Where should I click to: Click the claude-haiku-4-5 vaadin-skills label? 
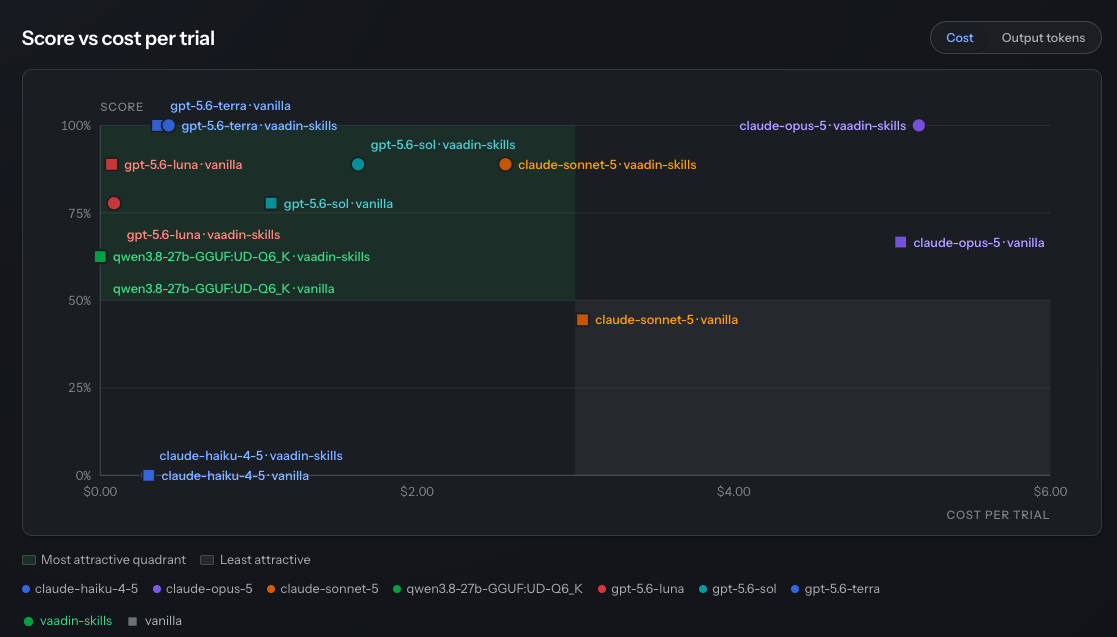click(x=251, y=455)
